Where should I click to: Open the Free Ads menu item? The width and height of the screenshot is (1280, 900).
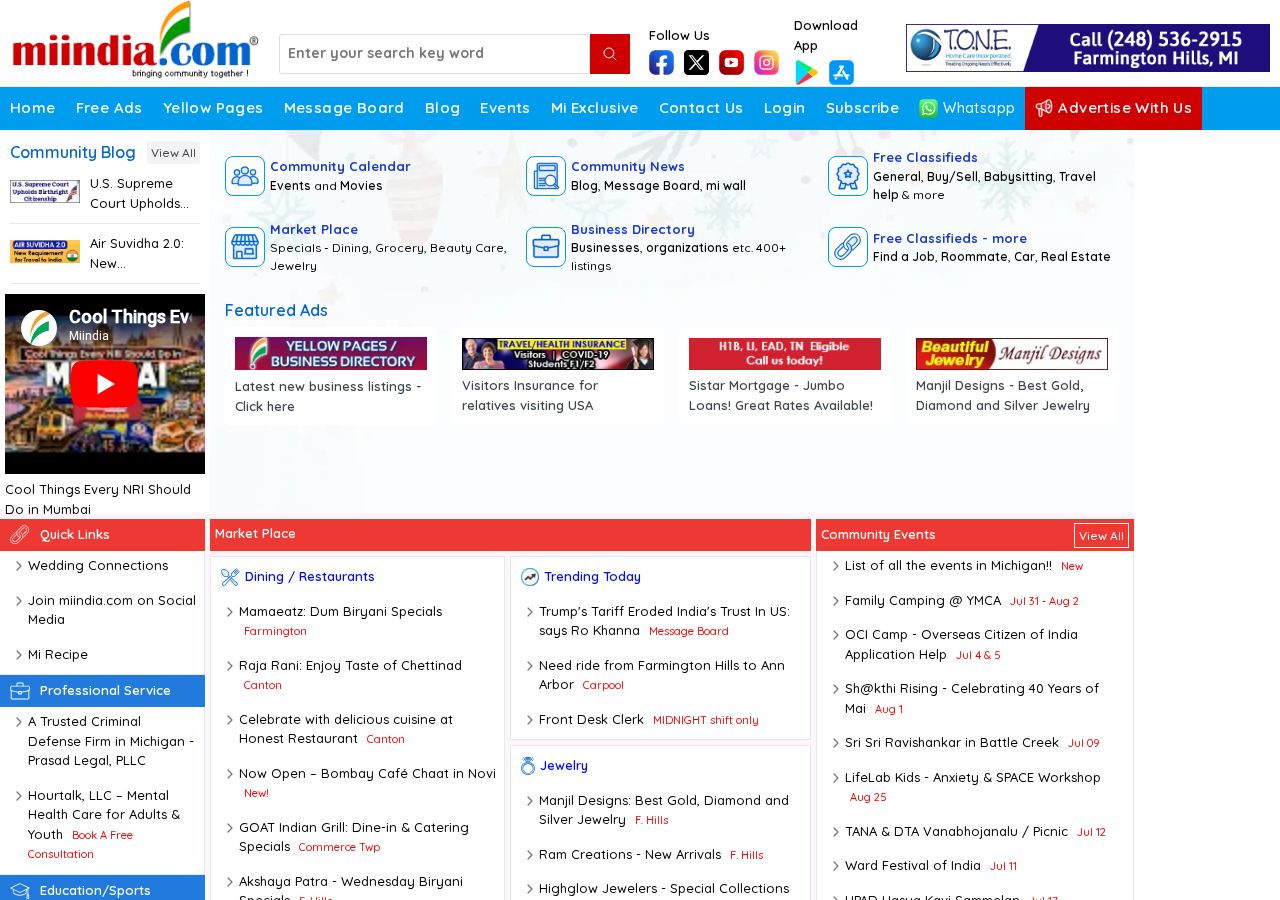pyautogui.click(x=109, y=108)
